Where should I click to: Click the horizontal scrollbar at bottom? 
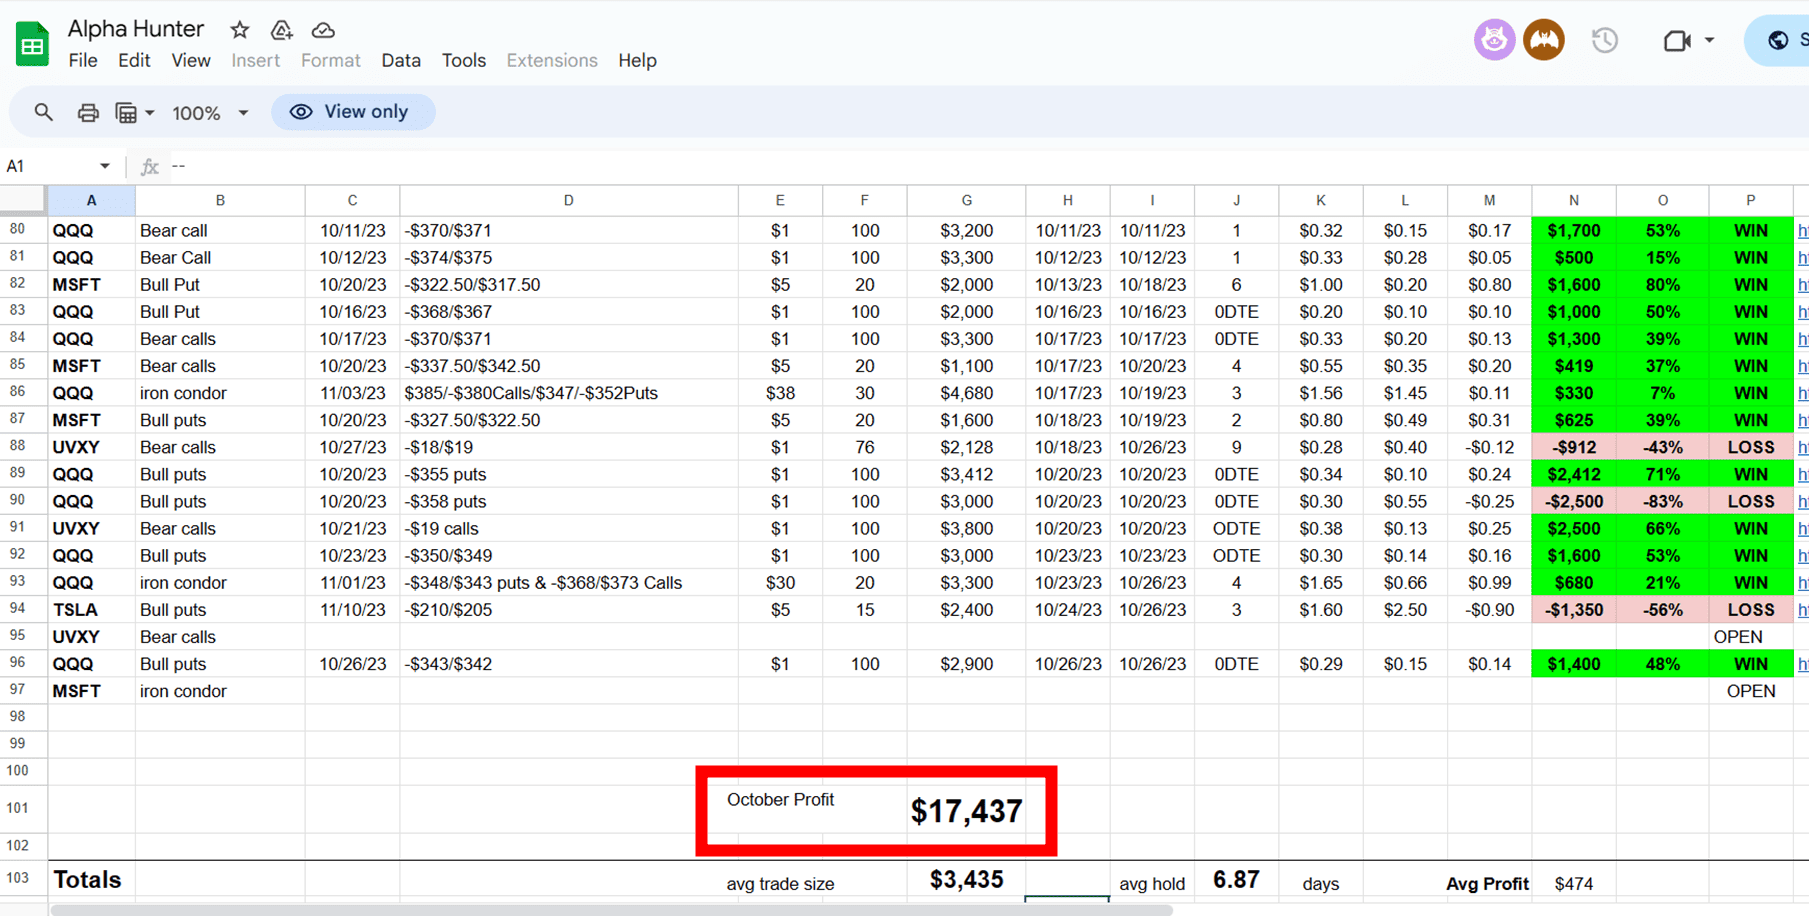click(x=610, y=910)
